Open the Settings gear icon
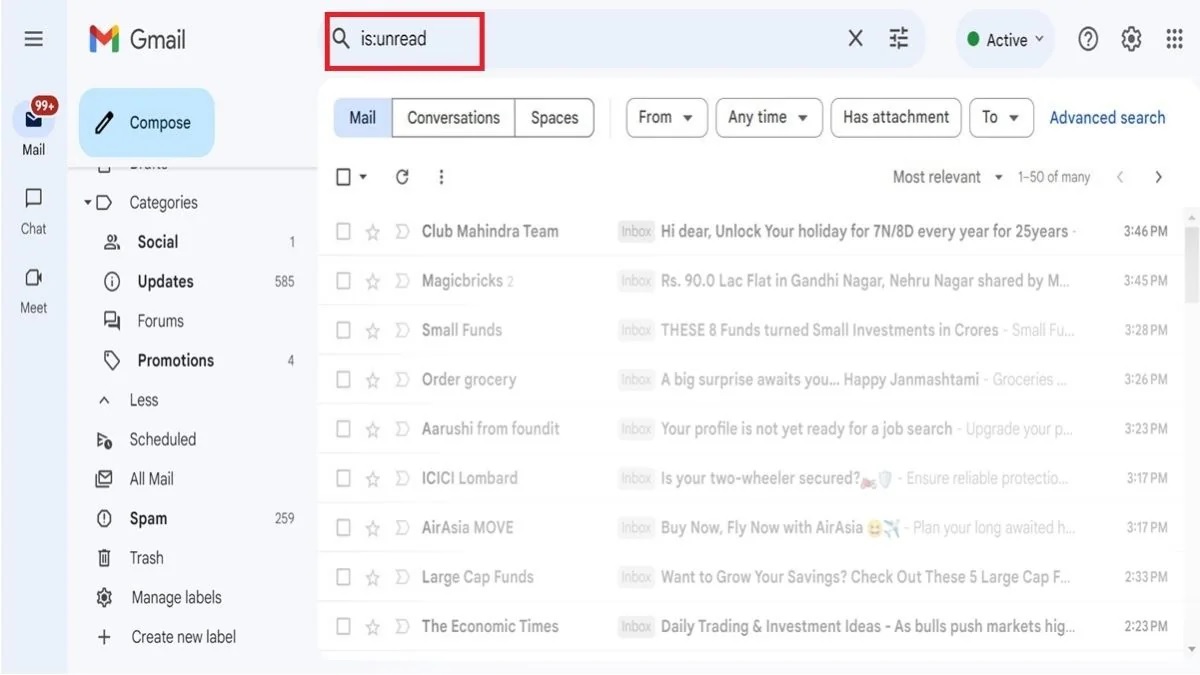Screen dimensions: 1200x675 point(1131,39)
